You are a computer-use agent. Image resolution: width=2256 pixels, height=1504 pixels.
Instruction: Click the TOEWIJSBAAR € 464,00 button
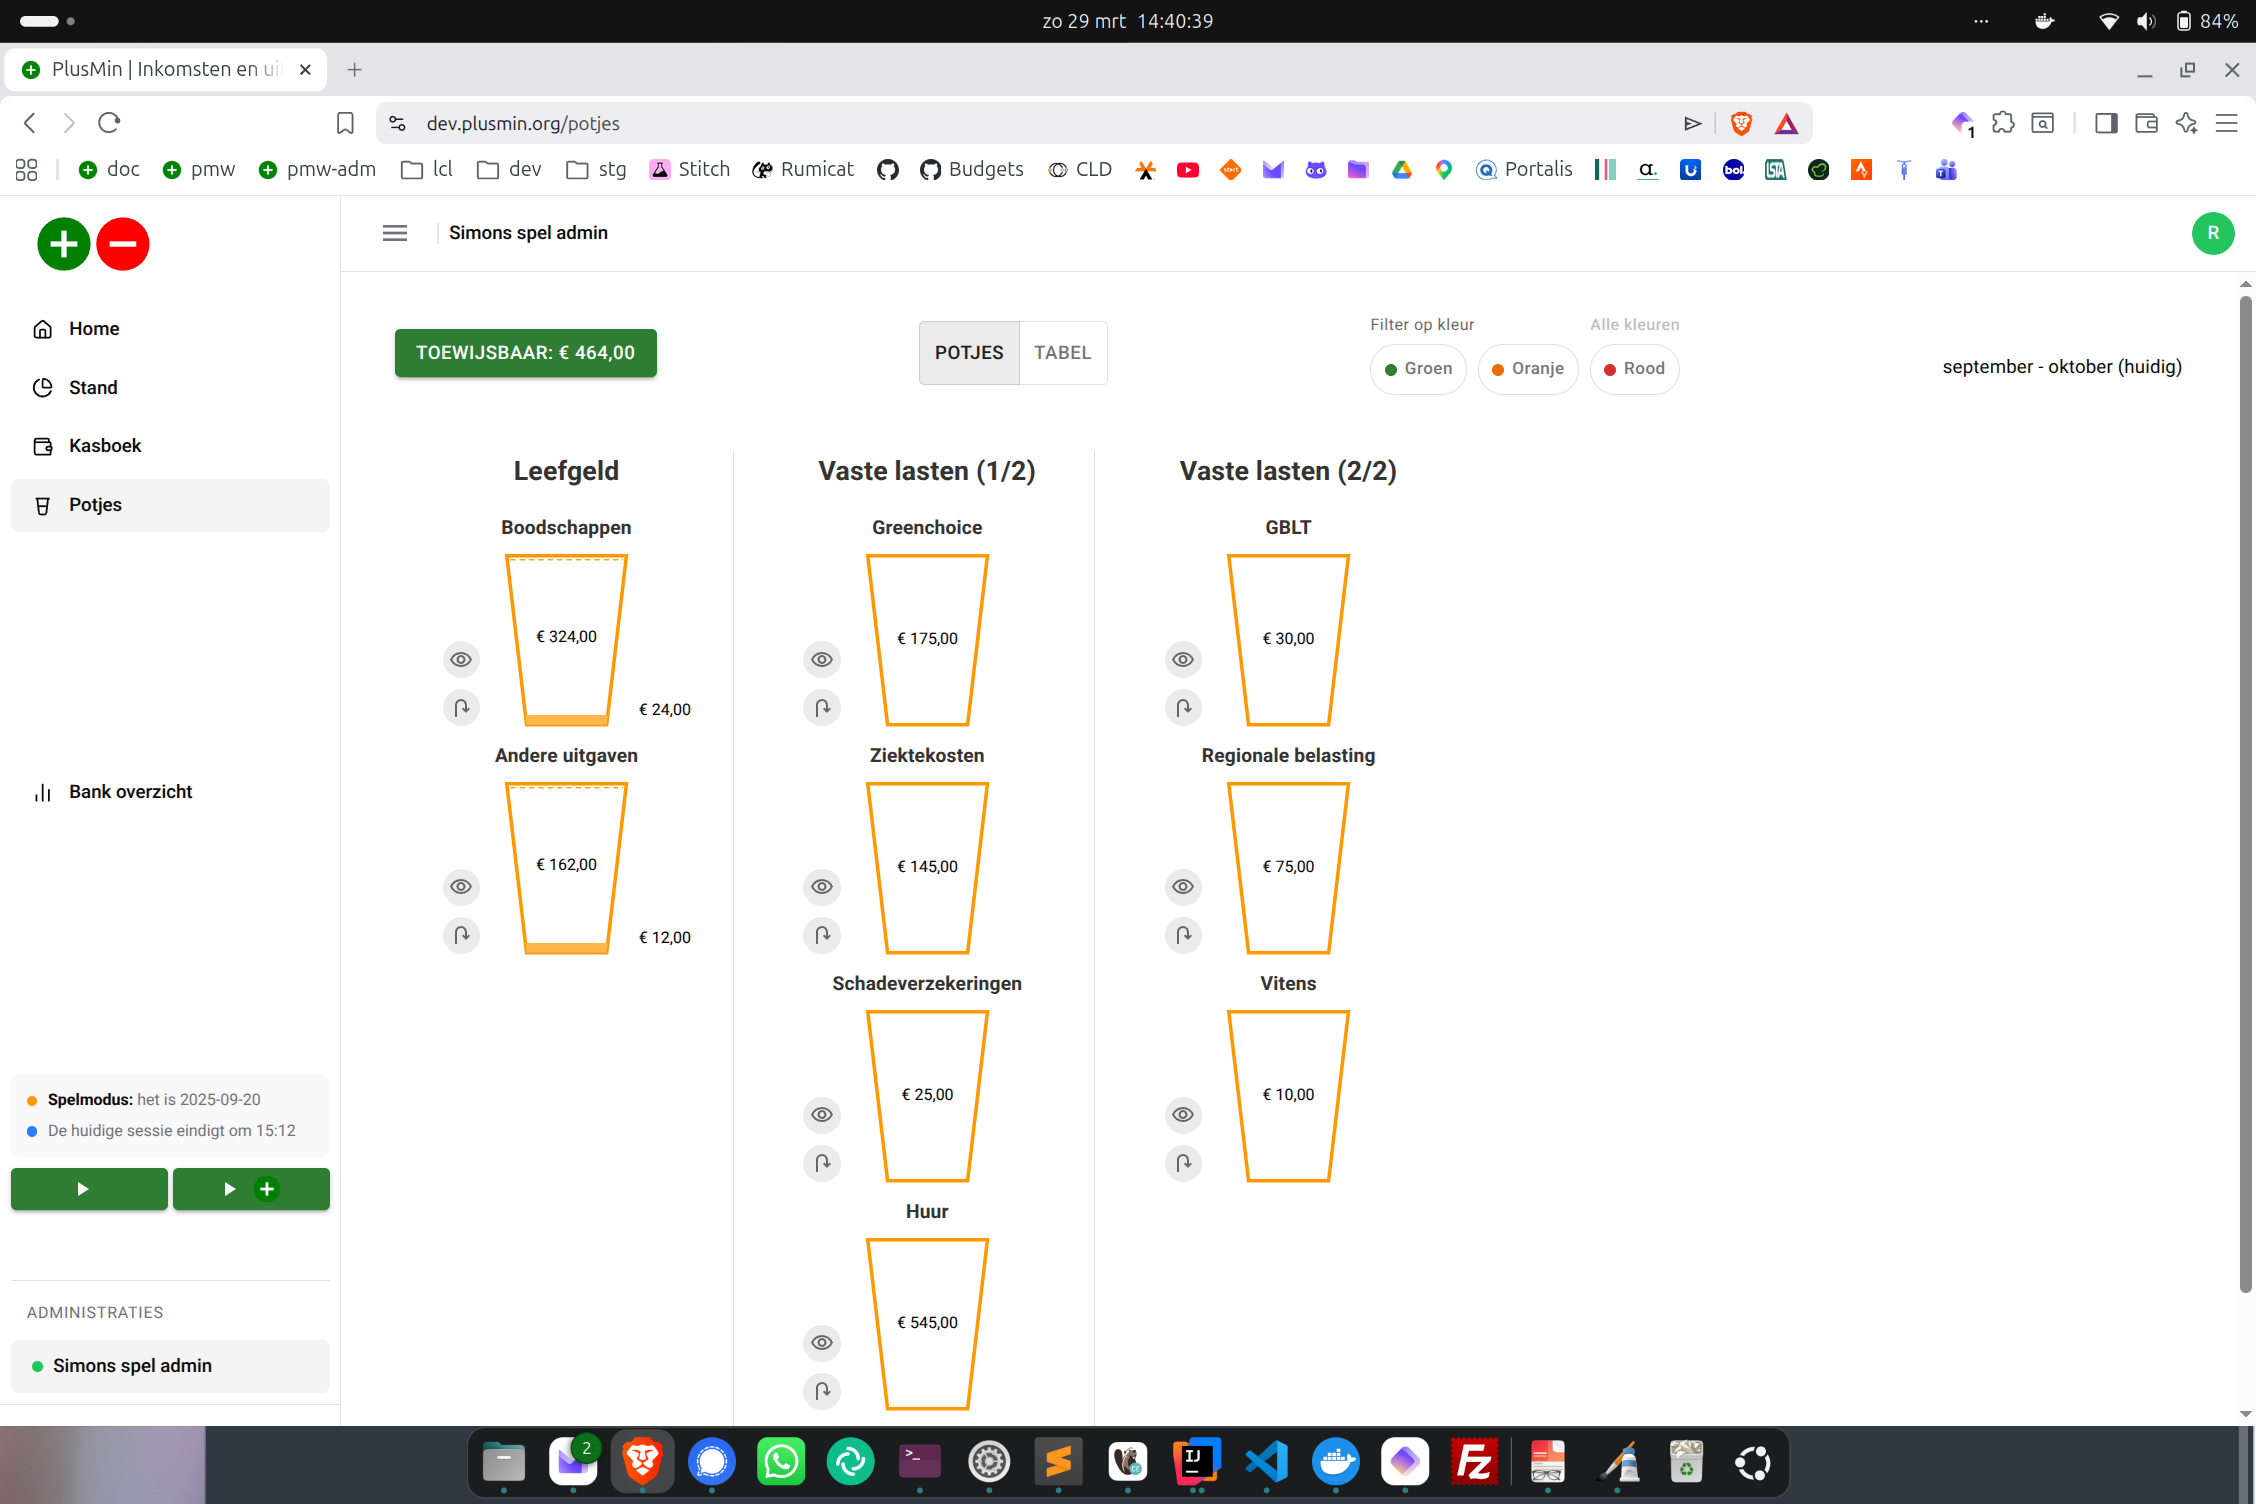525,353
